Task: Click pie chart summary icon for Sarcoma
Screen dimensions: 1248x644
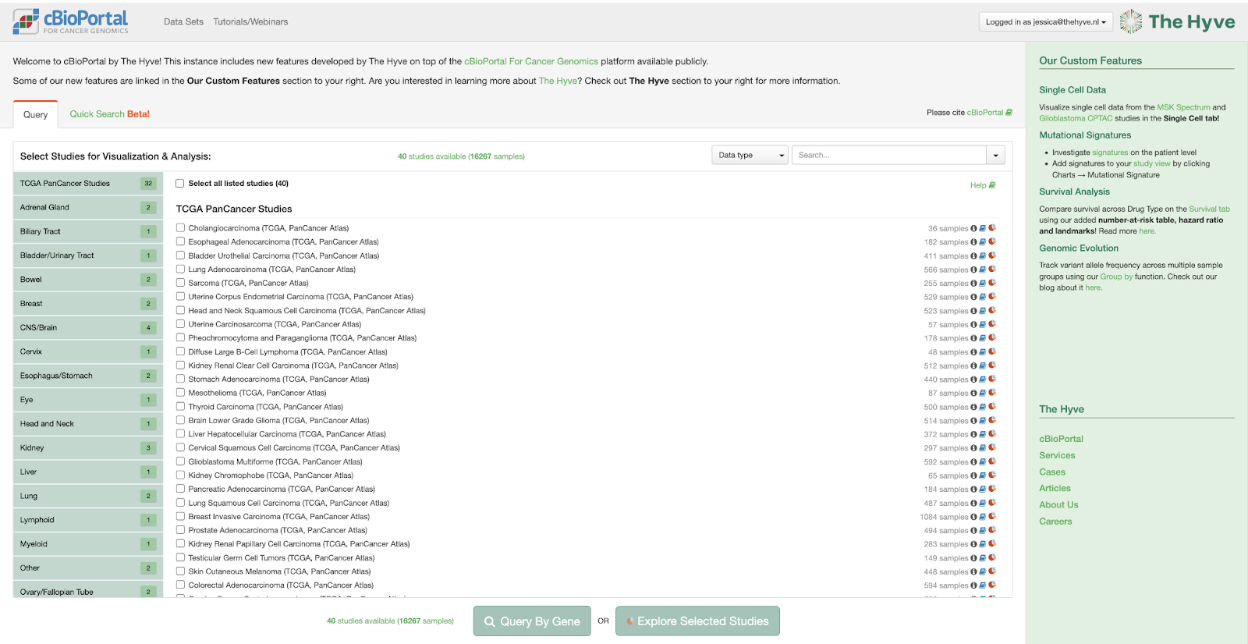Action: click(x=992, y=283)
